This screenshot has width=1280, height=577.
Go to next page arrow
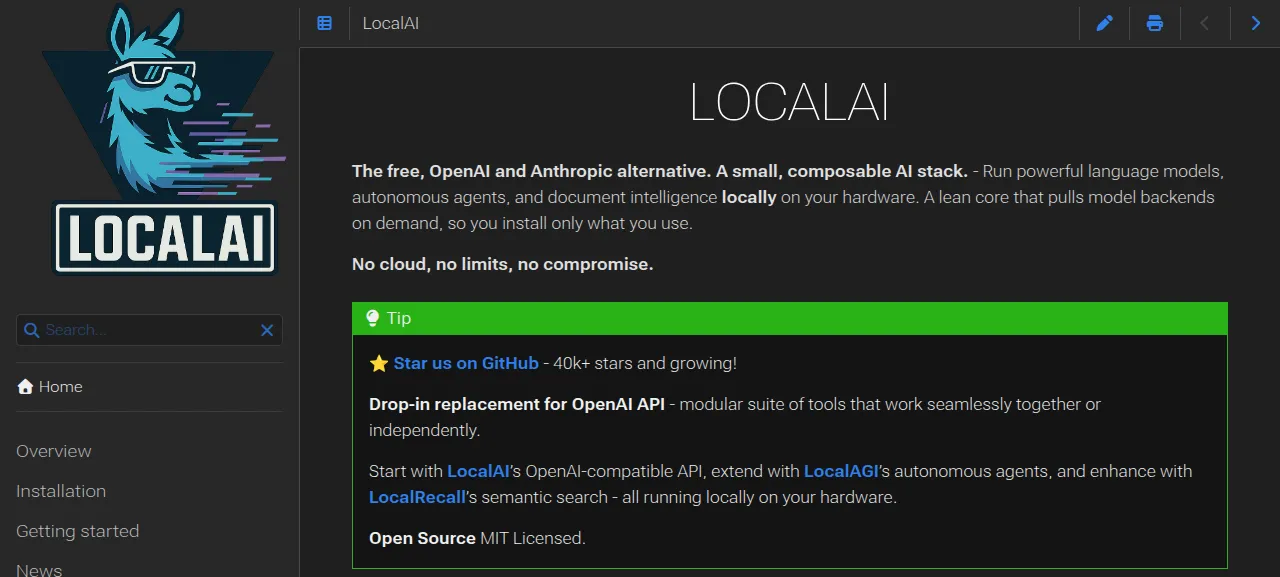click(1256, 23)
